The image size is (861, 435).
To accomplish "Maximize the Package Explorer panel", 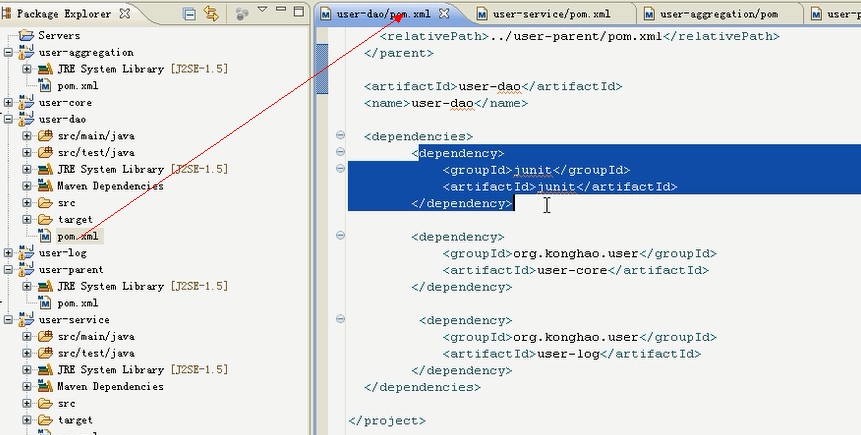I will click(299, 13).
